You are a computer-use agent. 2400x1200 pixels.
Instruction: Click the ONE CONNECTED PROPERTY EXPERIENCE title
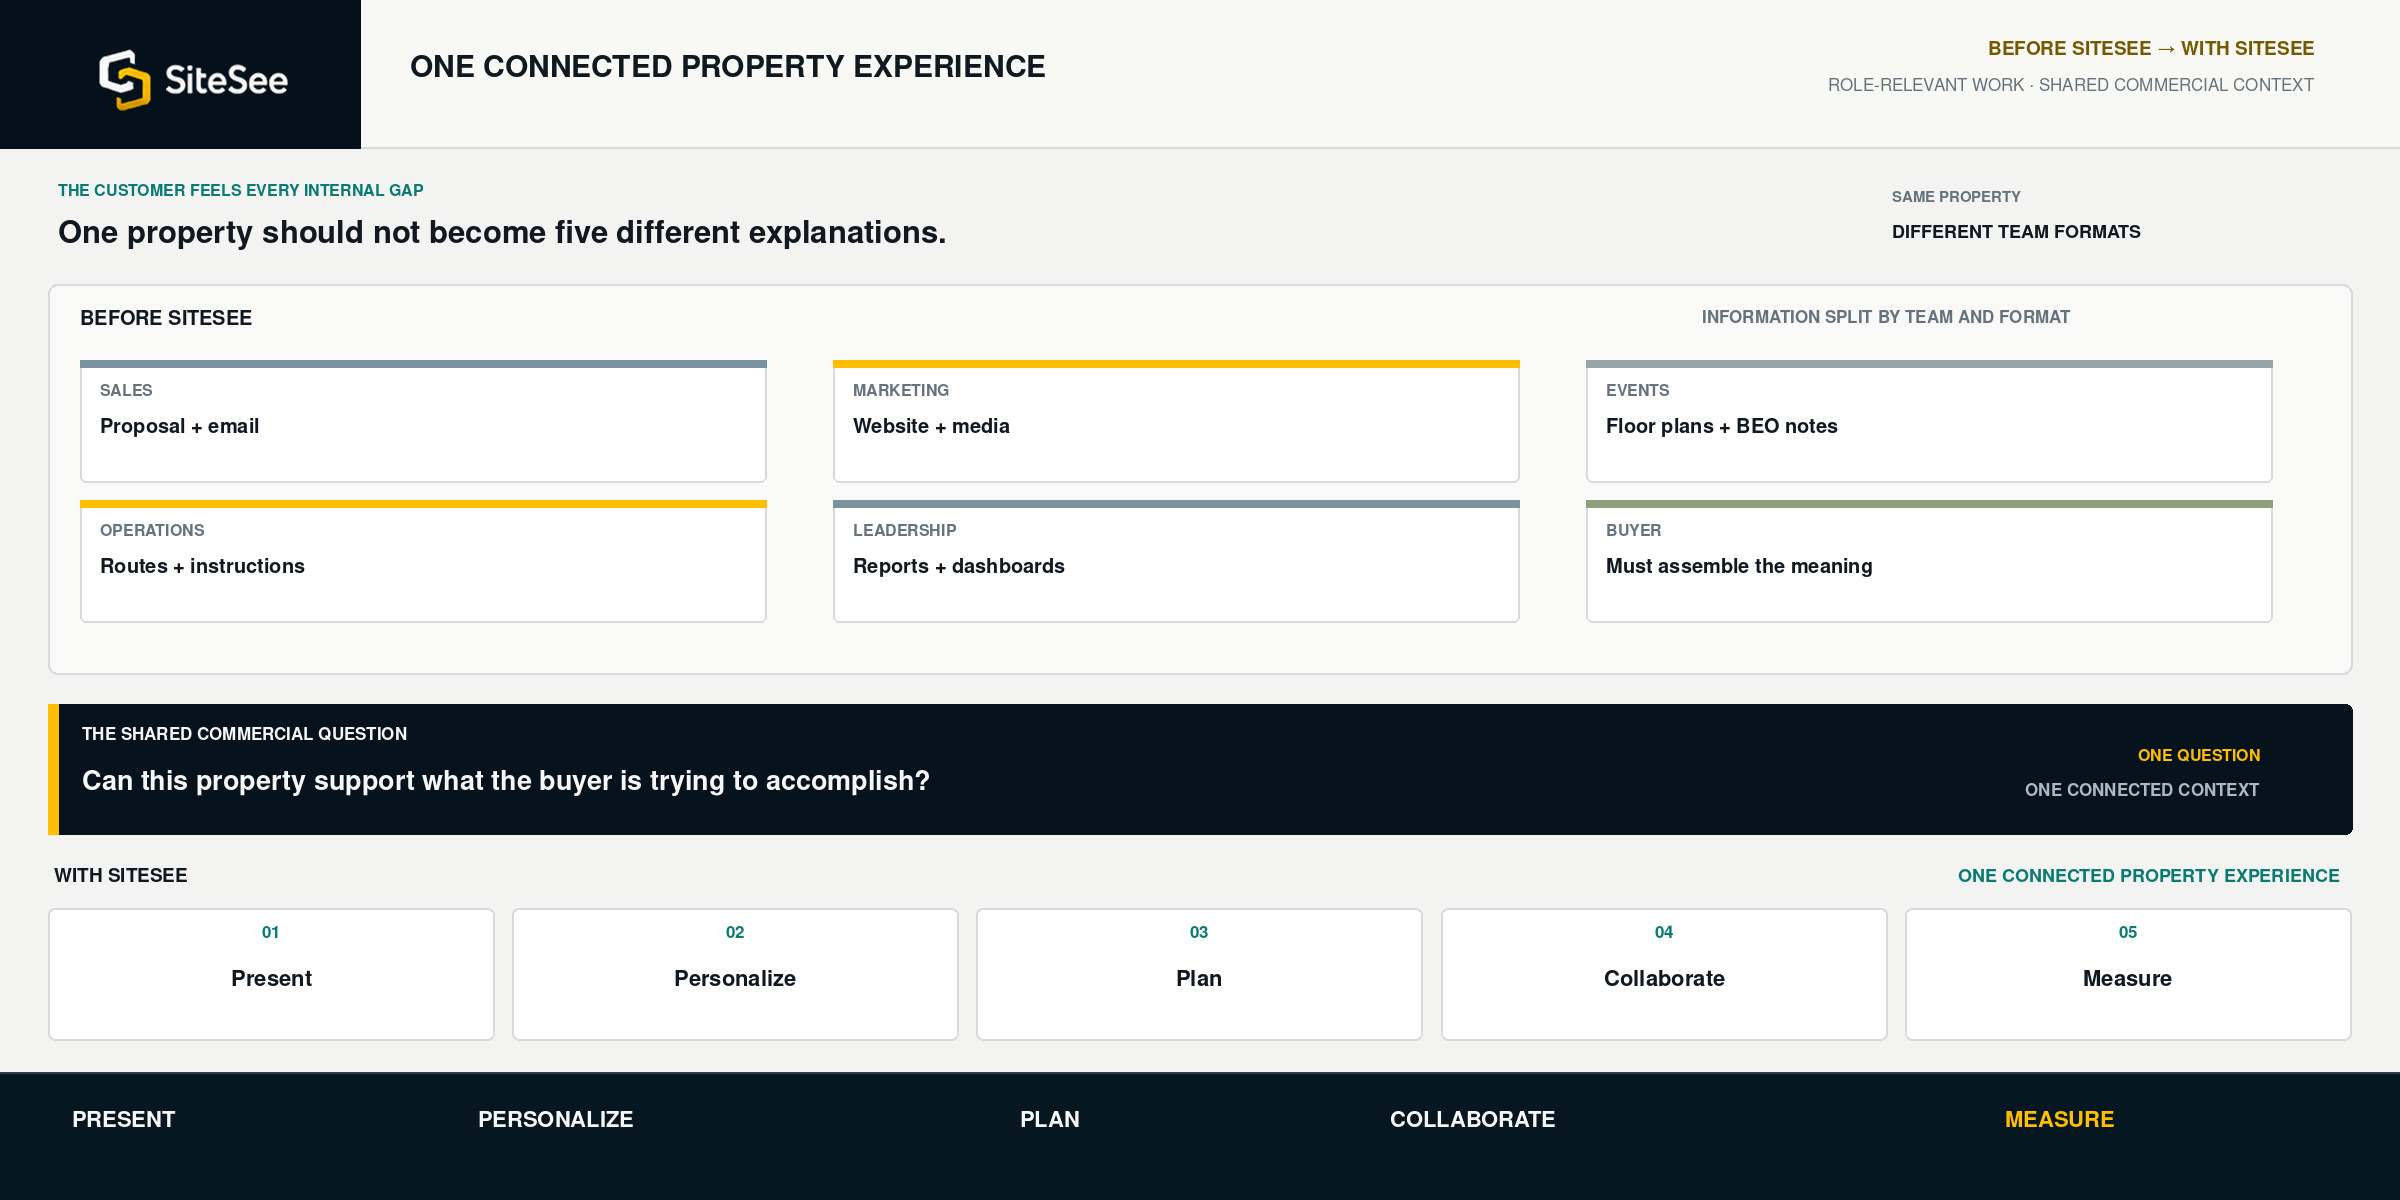[728, 66]
